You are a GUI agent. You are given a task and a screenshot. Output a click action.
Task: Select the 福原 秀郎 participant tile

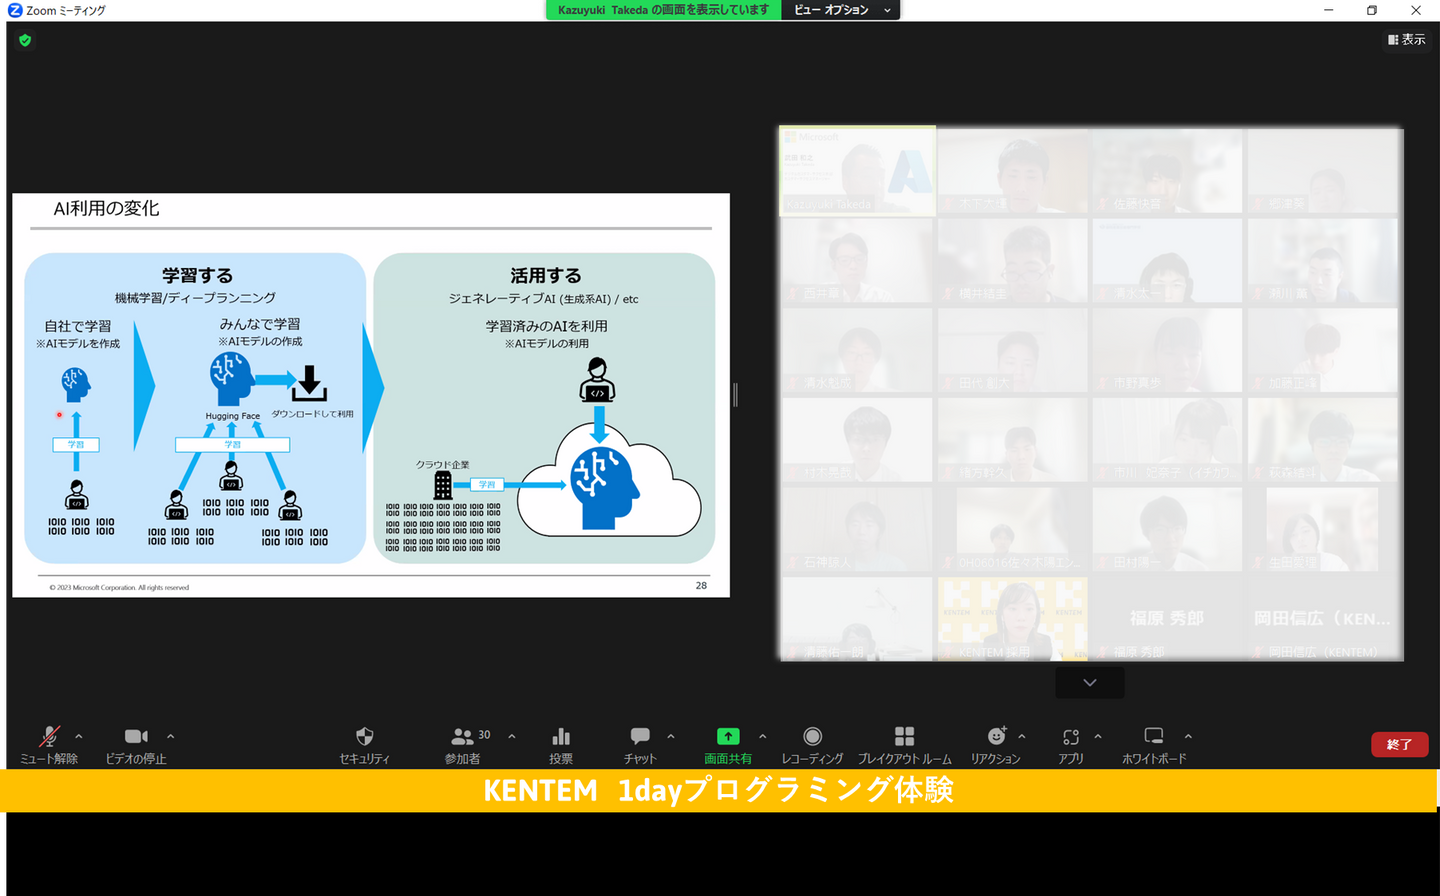point(1167,619)
